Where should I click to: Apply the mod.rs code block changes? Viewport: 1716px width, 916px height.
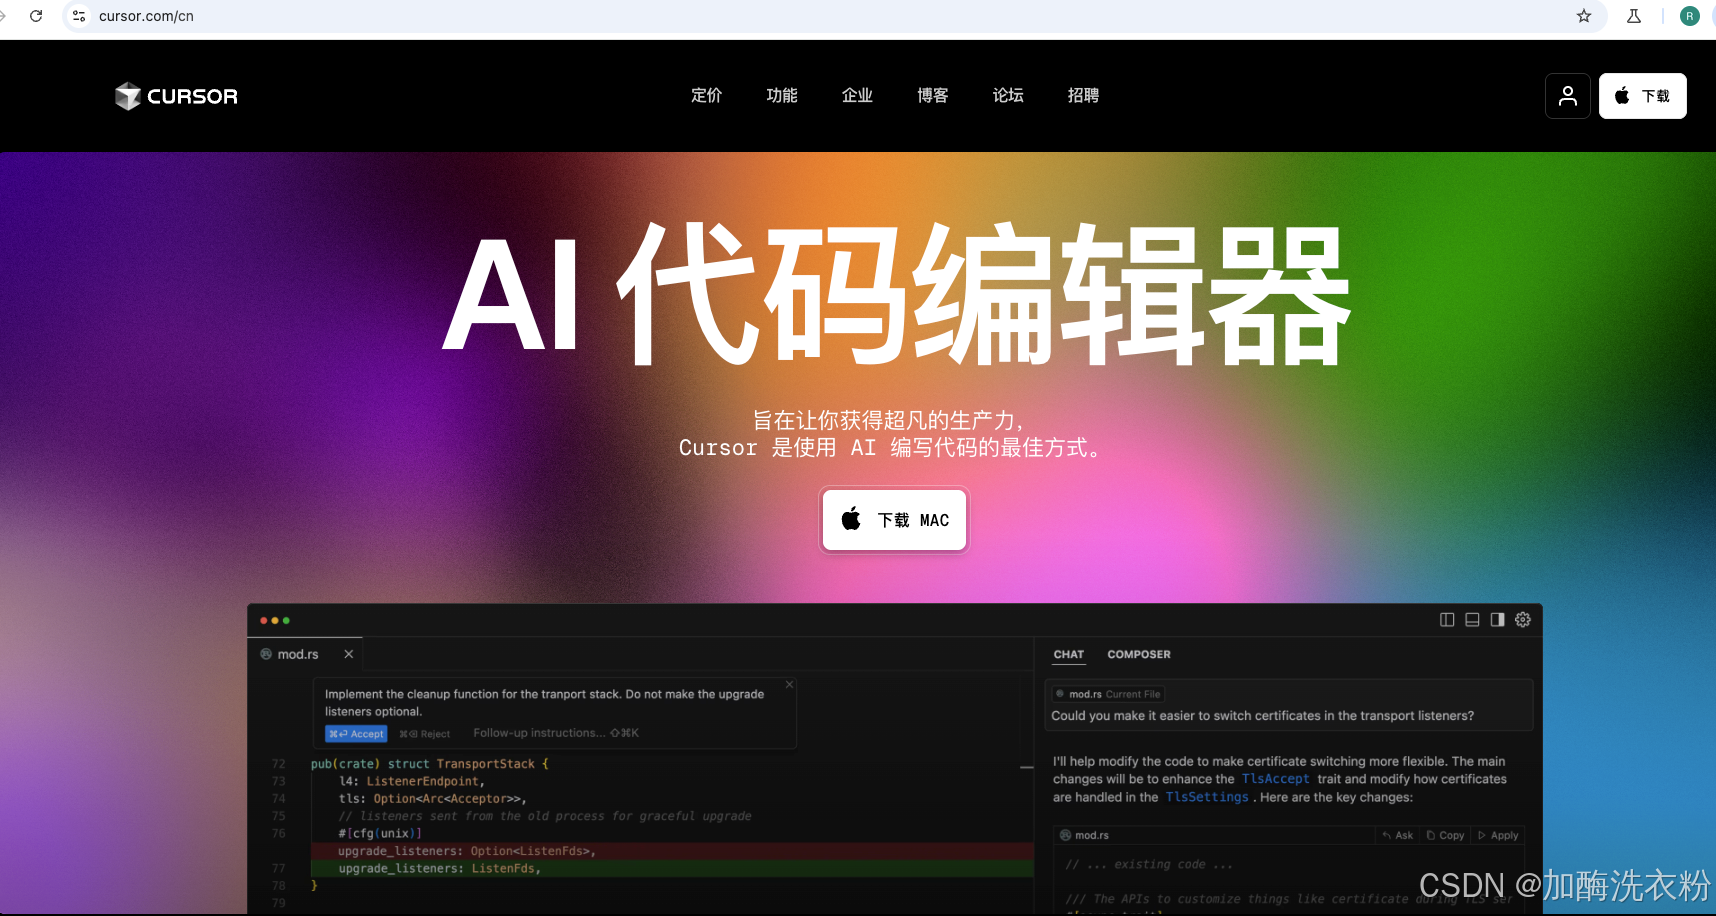click(1498, 835)
